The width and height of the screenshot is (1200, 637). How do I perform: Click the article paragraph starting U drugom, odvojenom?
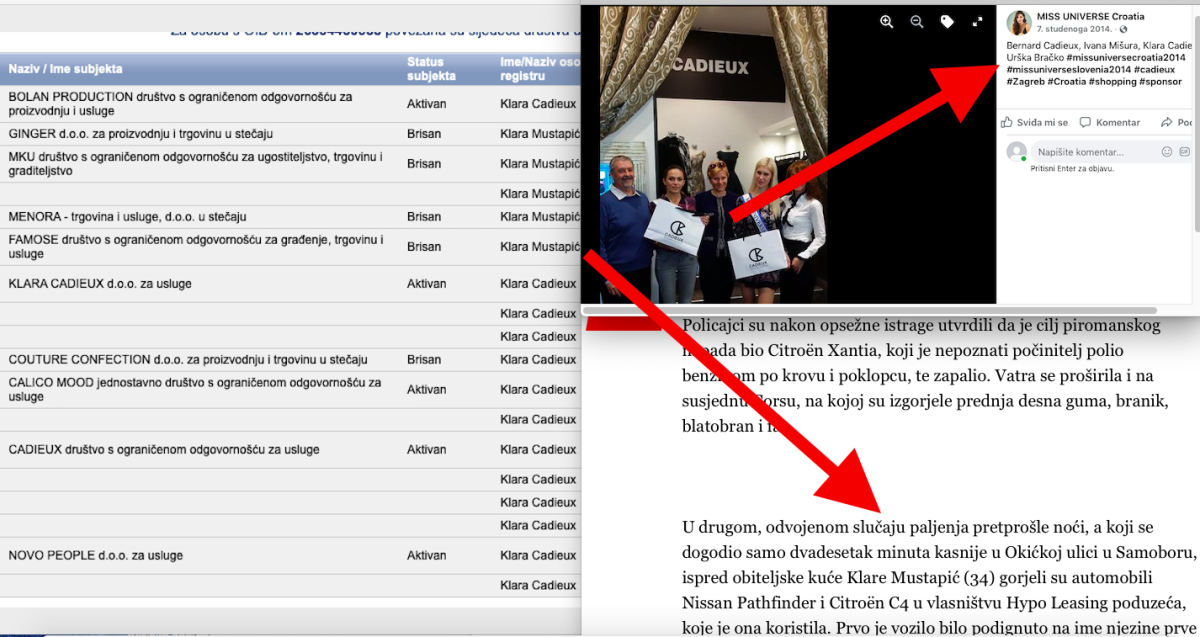(939, 578)
